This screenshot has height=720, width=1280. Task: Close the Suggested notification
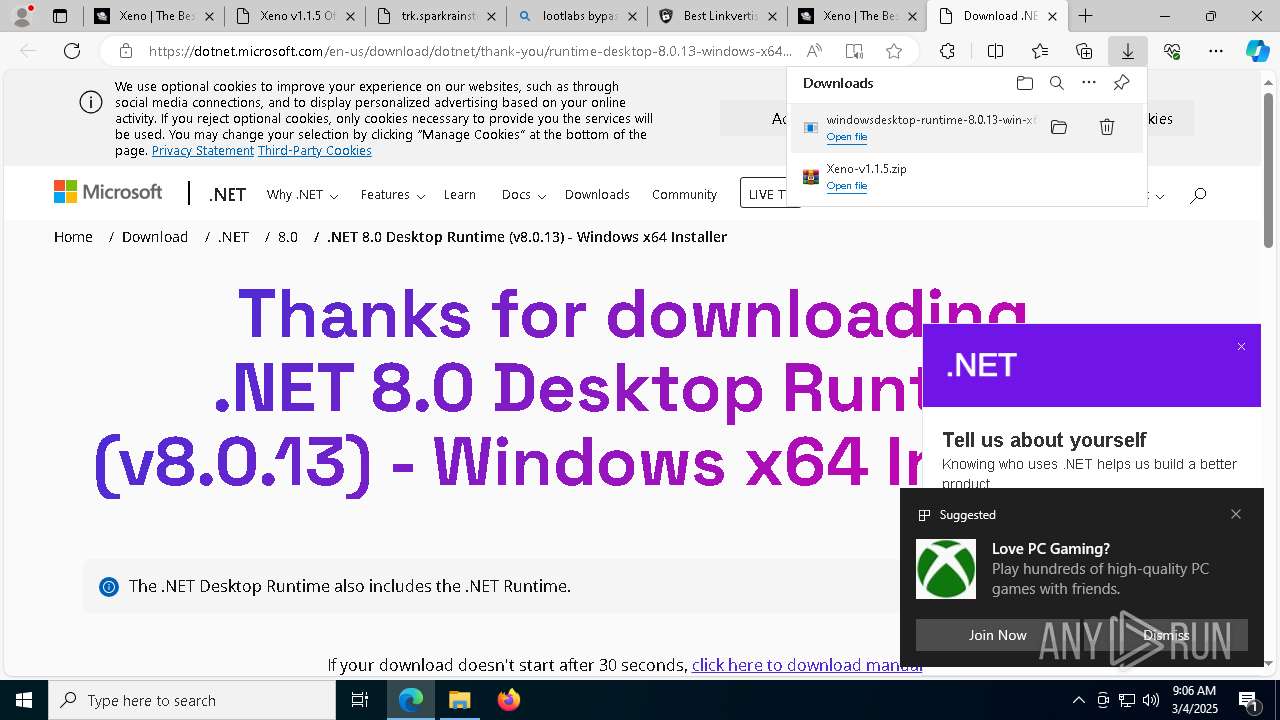(1236, 514)
